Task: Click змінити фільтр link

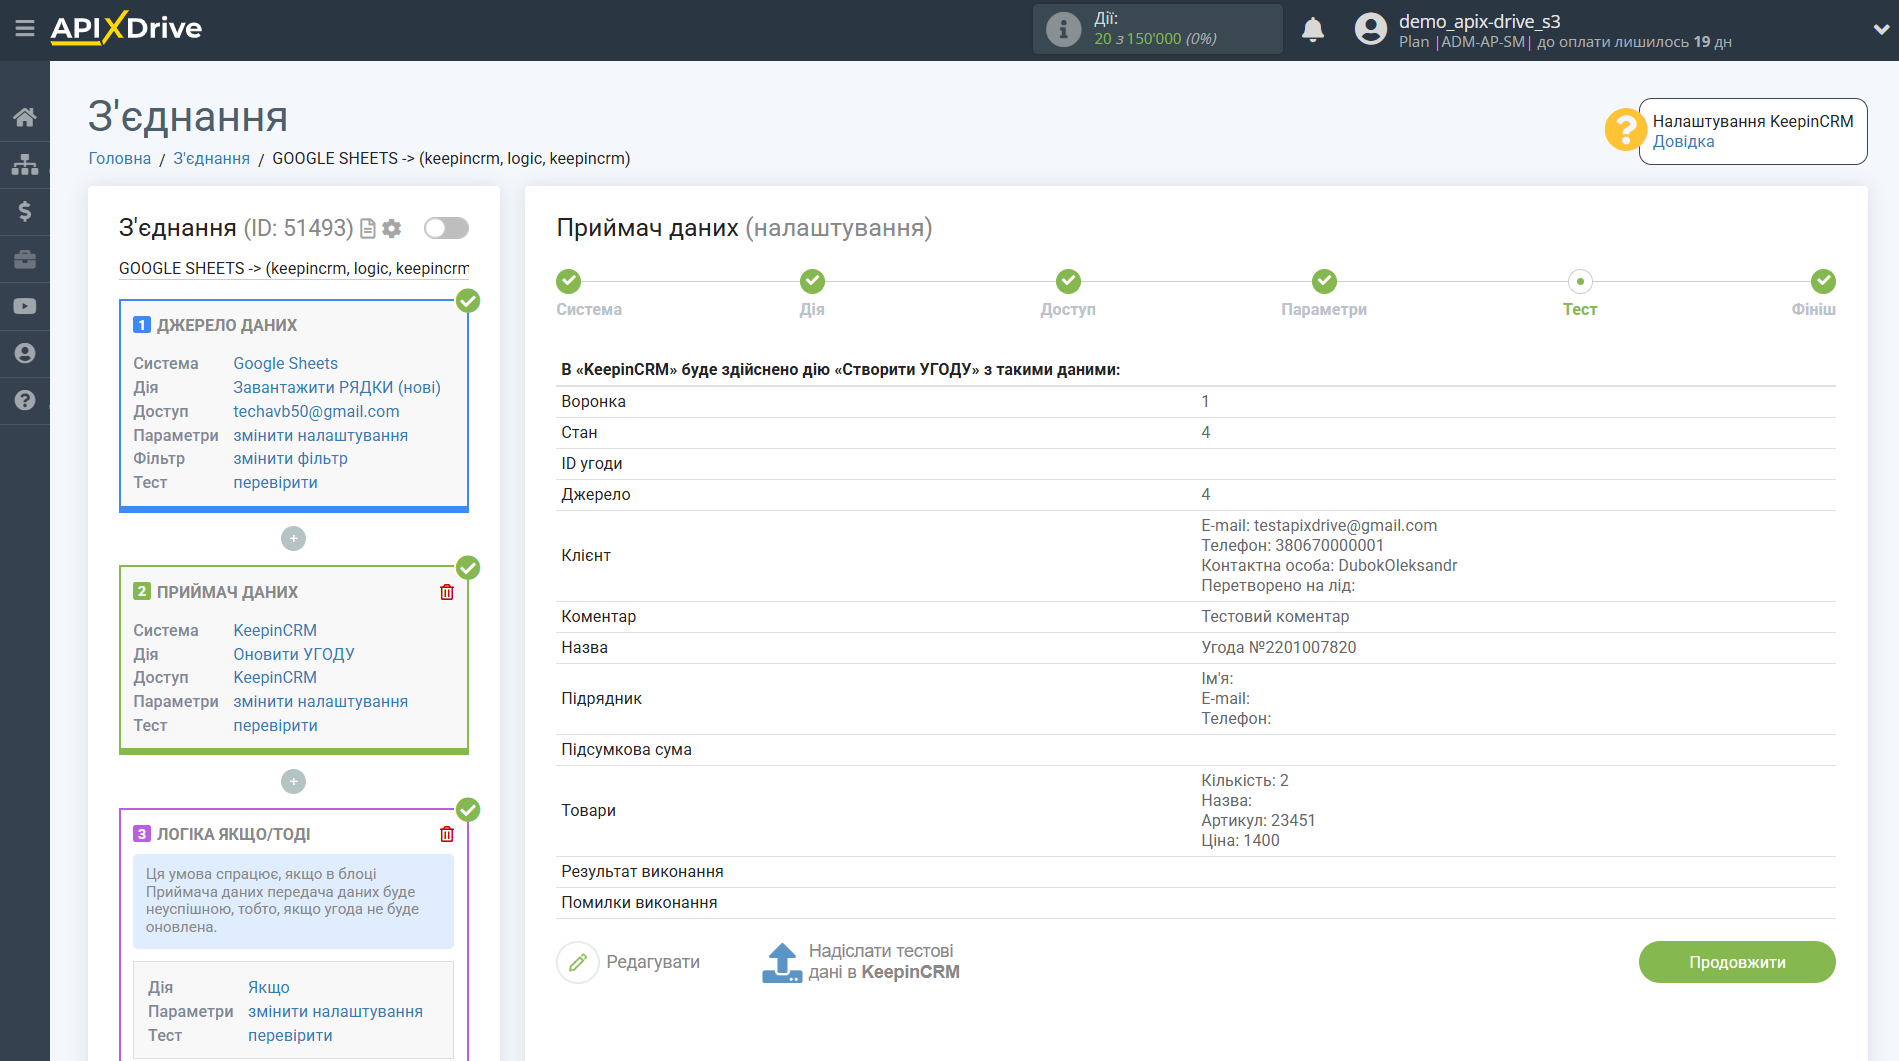Action: (x=290, y=458)
